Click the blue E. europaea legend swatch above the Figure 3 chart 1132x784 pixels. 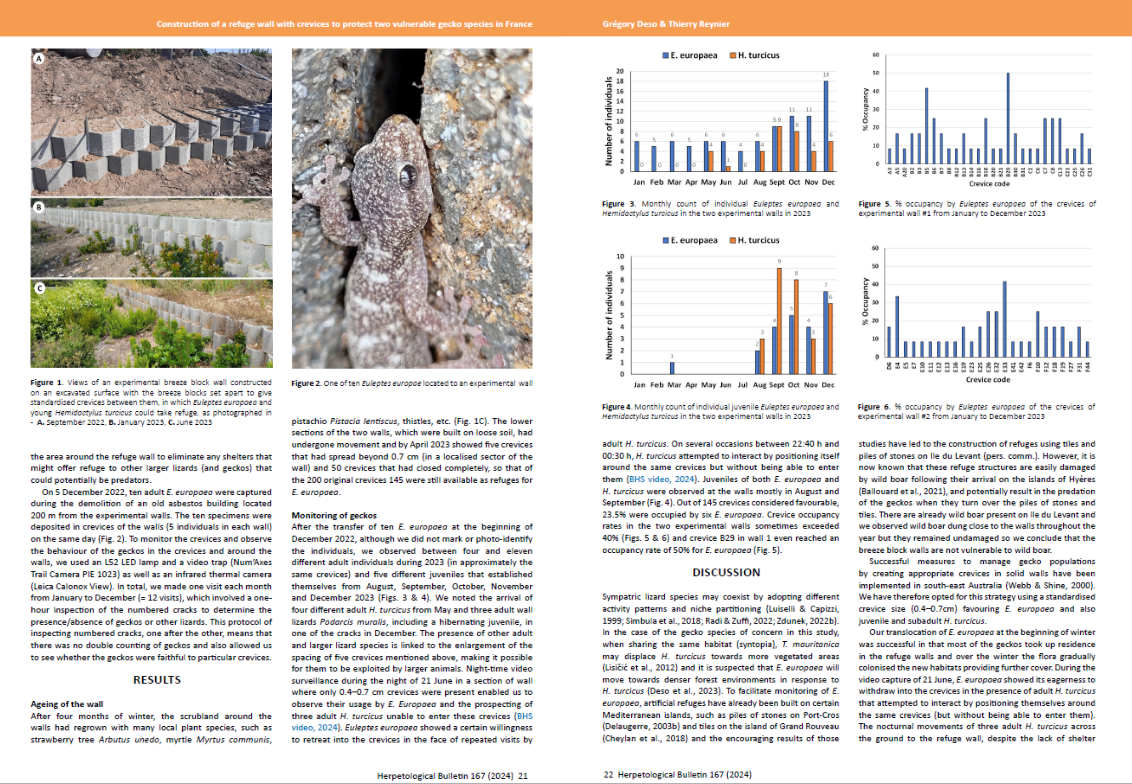click(665, 54)
